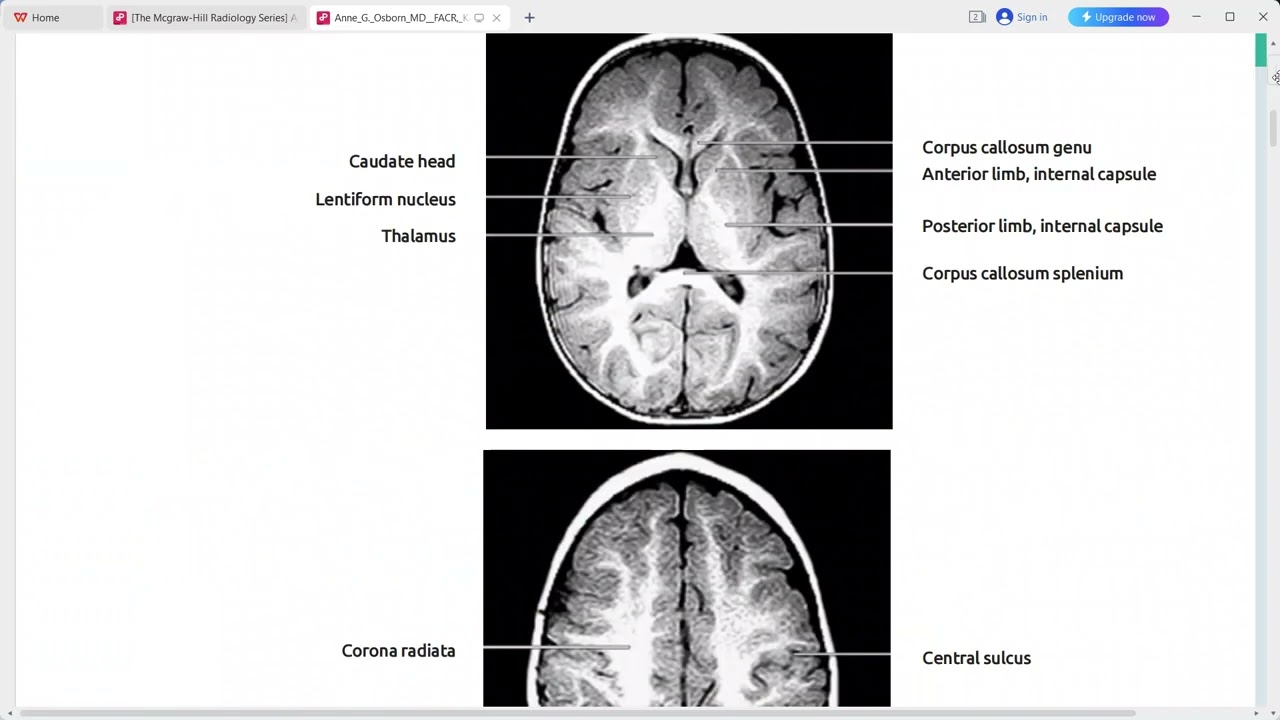The height and width of the screenshot is (720, 1280).
Task: Switch to the Mcgraw-Hill Radiology Series tab
Action: point(205,17)
